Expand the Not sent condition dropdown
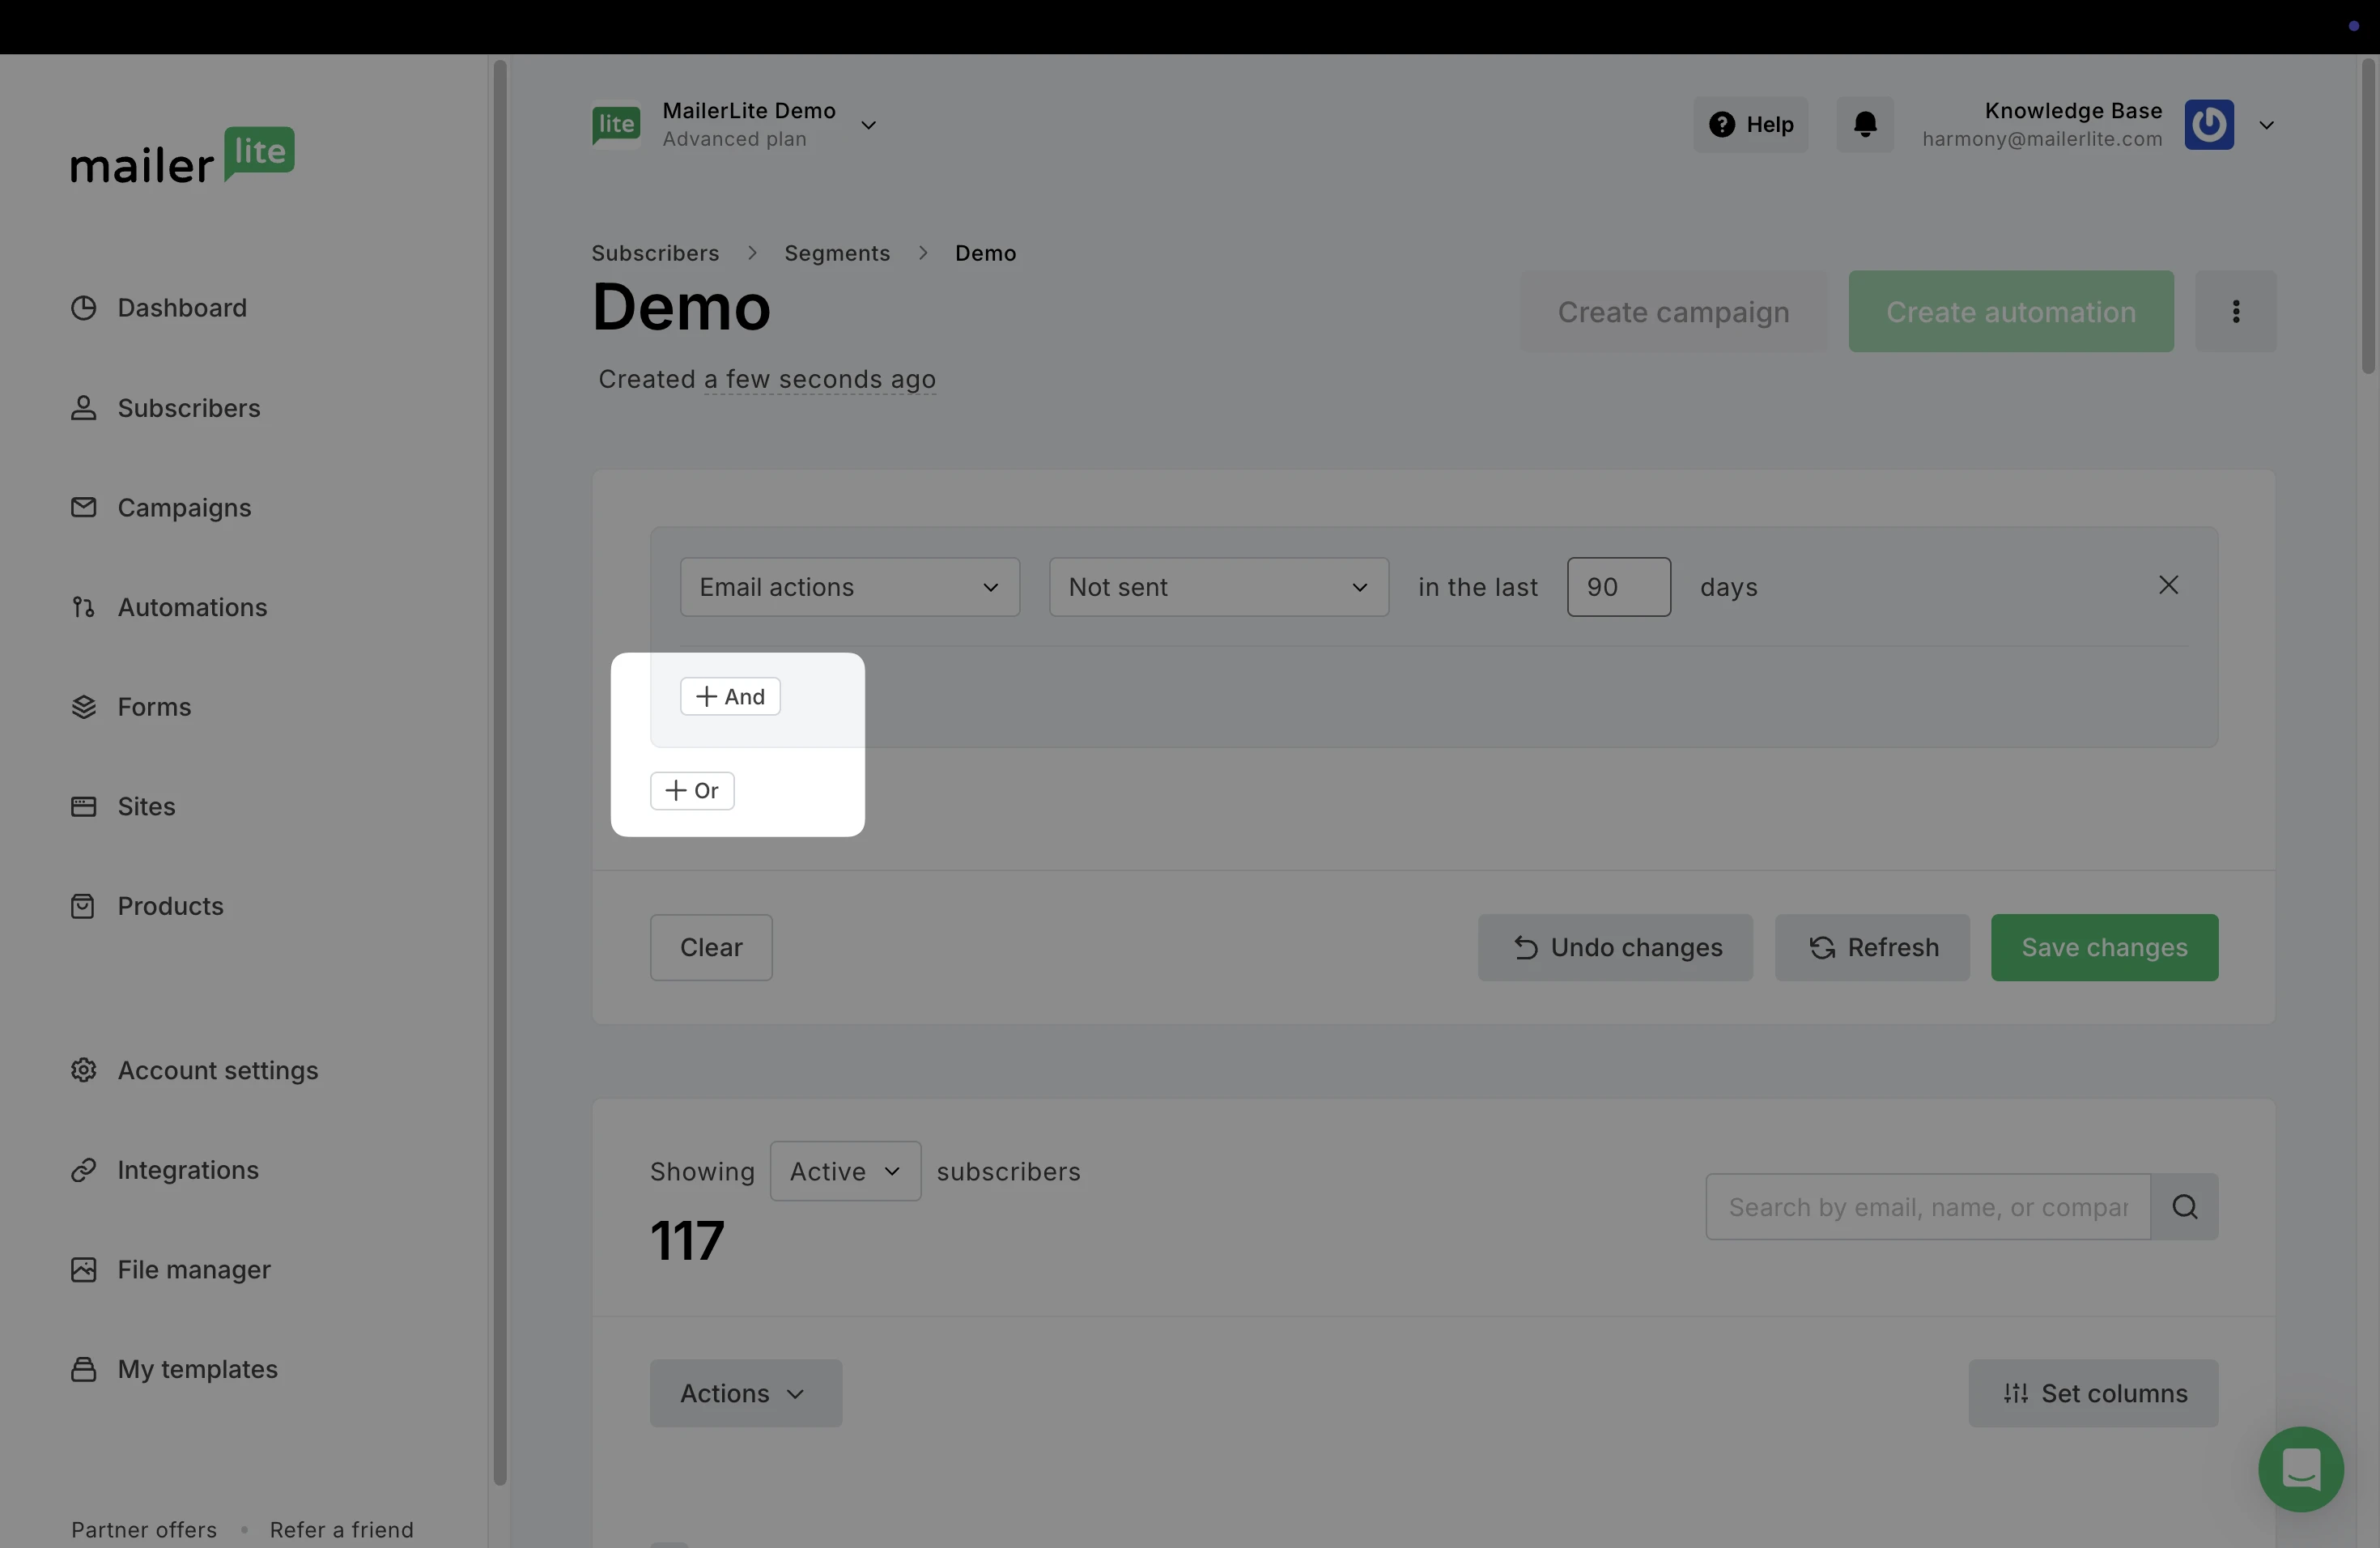 point(1218,587)
